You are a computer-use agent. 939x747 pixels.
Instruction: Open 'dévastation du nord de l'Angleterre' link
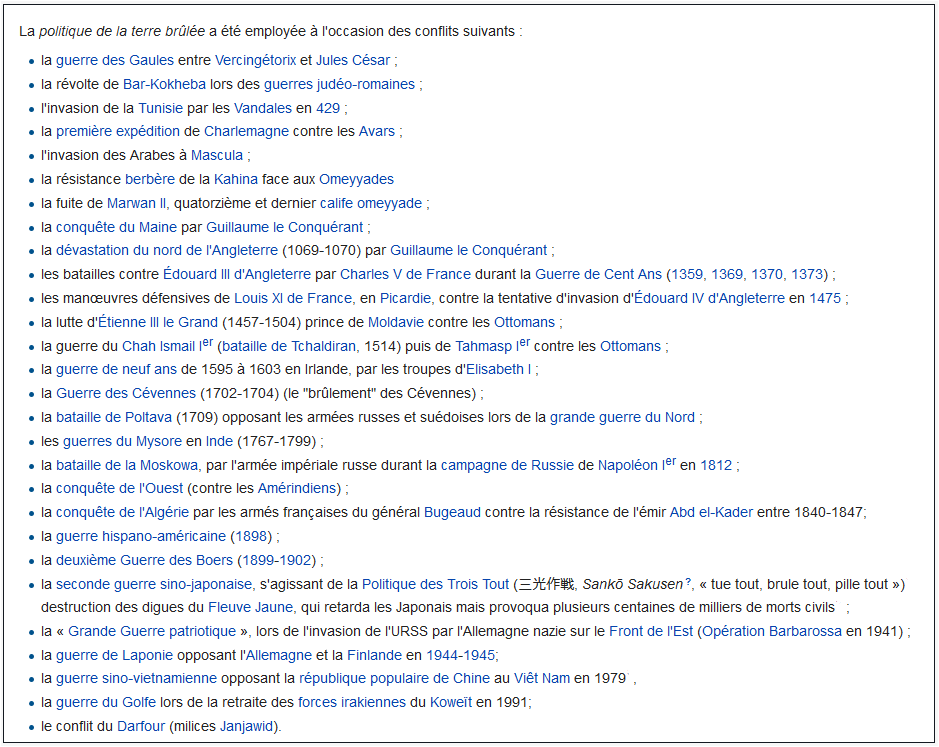pos(167,250)
